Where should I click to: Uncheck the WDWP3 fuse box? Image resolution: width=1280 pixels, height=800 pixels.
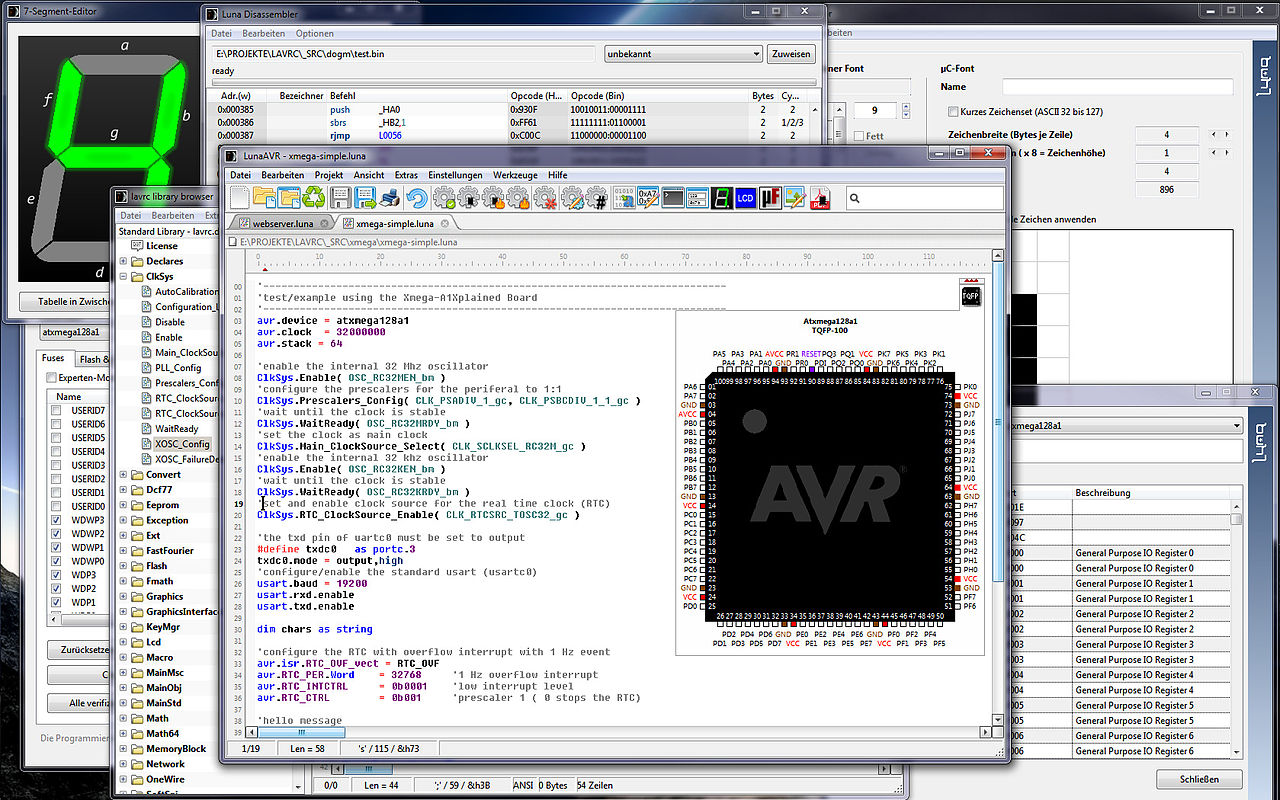(56, 520)
